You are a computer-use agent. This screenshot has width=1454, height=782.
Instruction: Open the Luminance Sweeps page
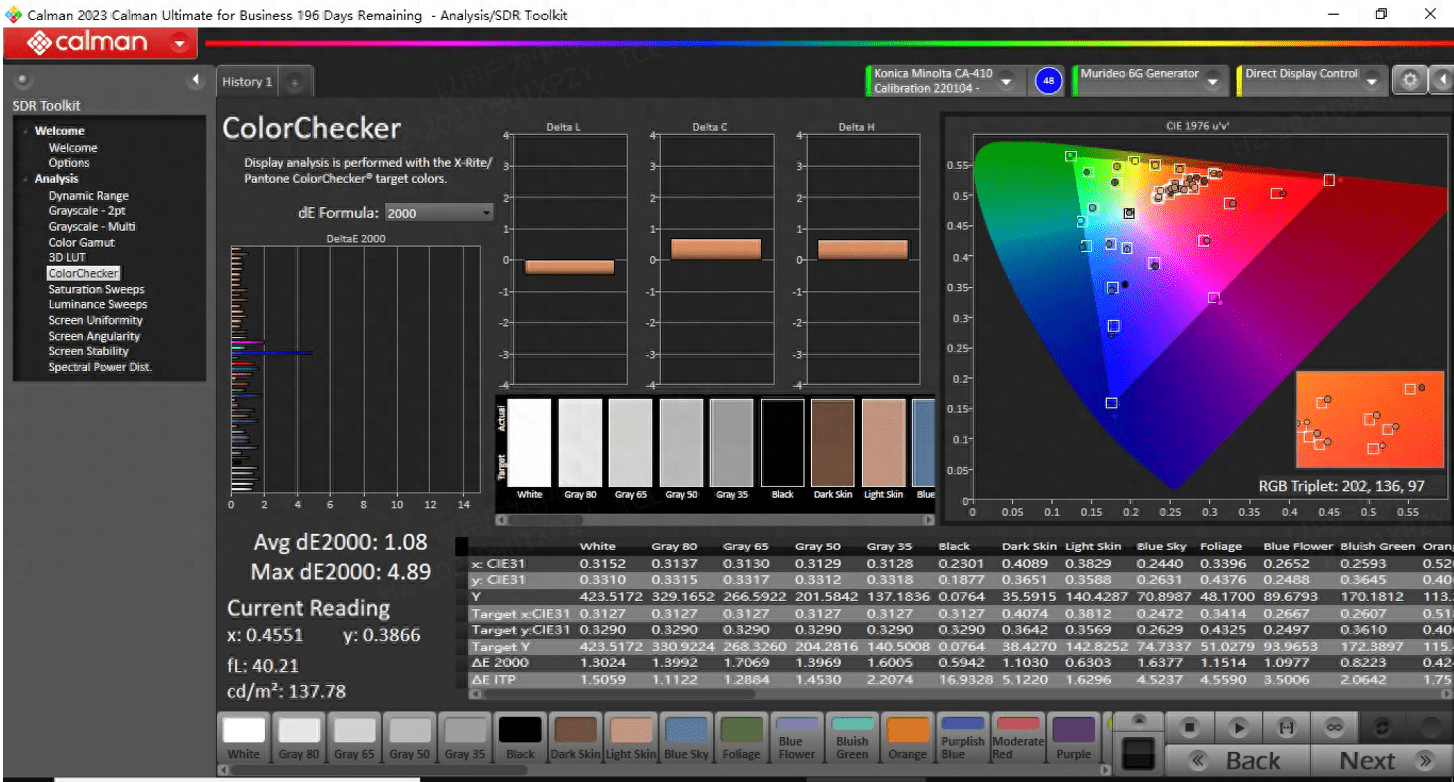(98, 304)
